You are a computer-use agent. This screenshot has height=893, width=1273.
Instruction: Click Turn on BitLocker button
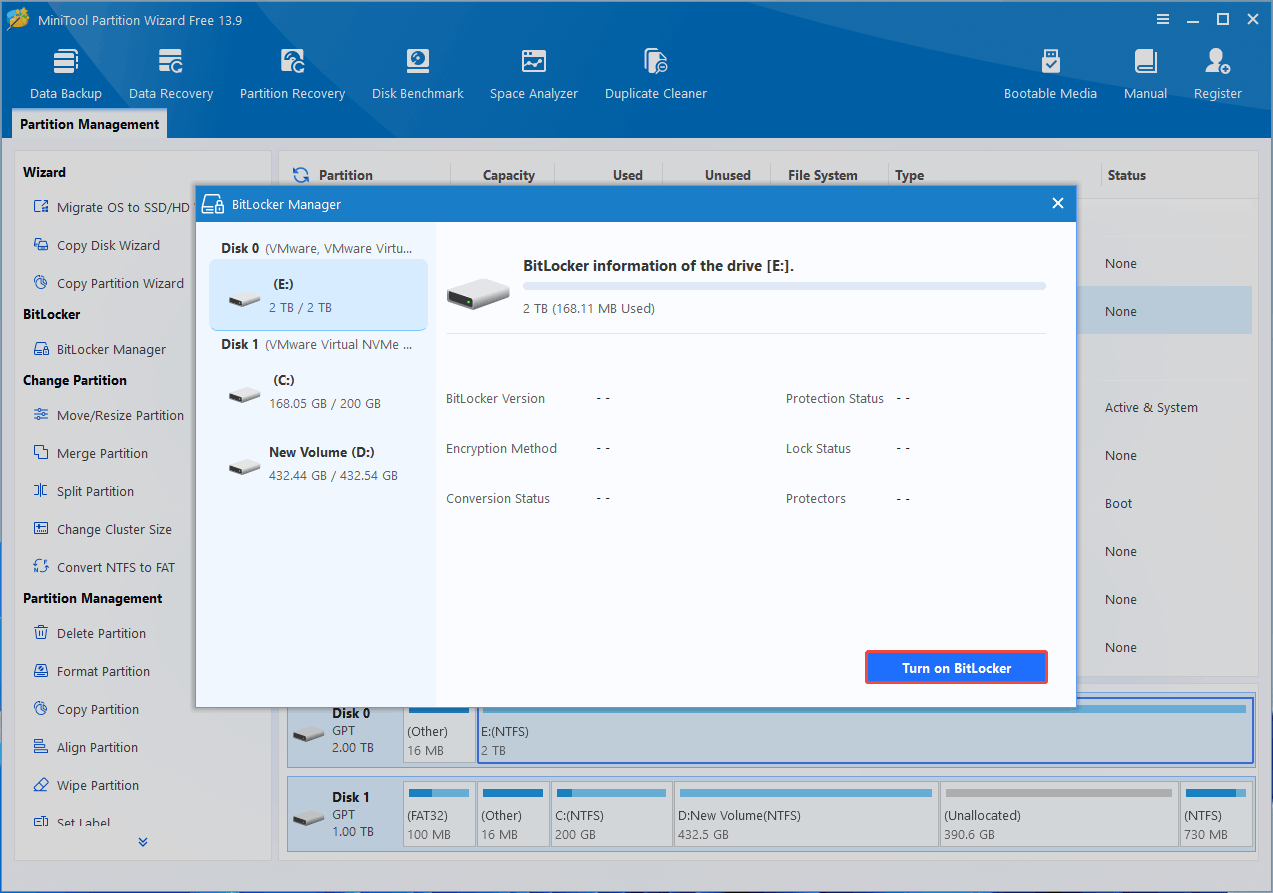point(956,668)
